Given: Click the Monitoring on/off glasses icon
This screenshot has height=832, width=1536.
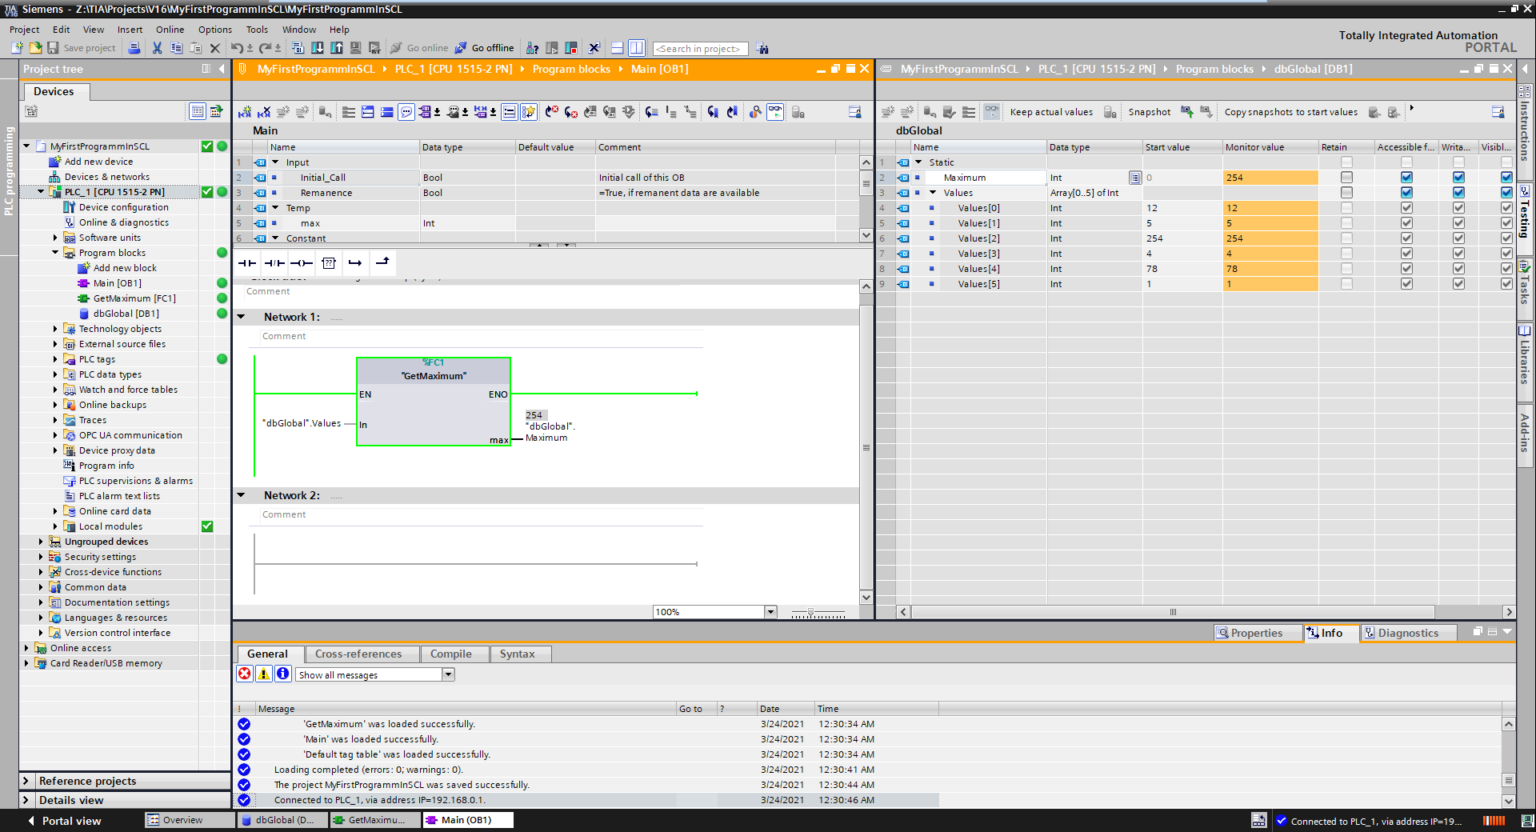Looking at the screenshot, I should pyautogui.click(x=775, y=111).
